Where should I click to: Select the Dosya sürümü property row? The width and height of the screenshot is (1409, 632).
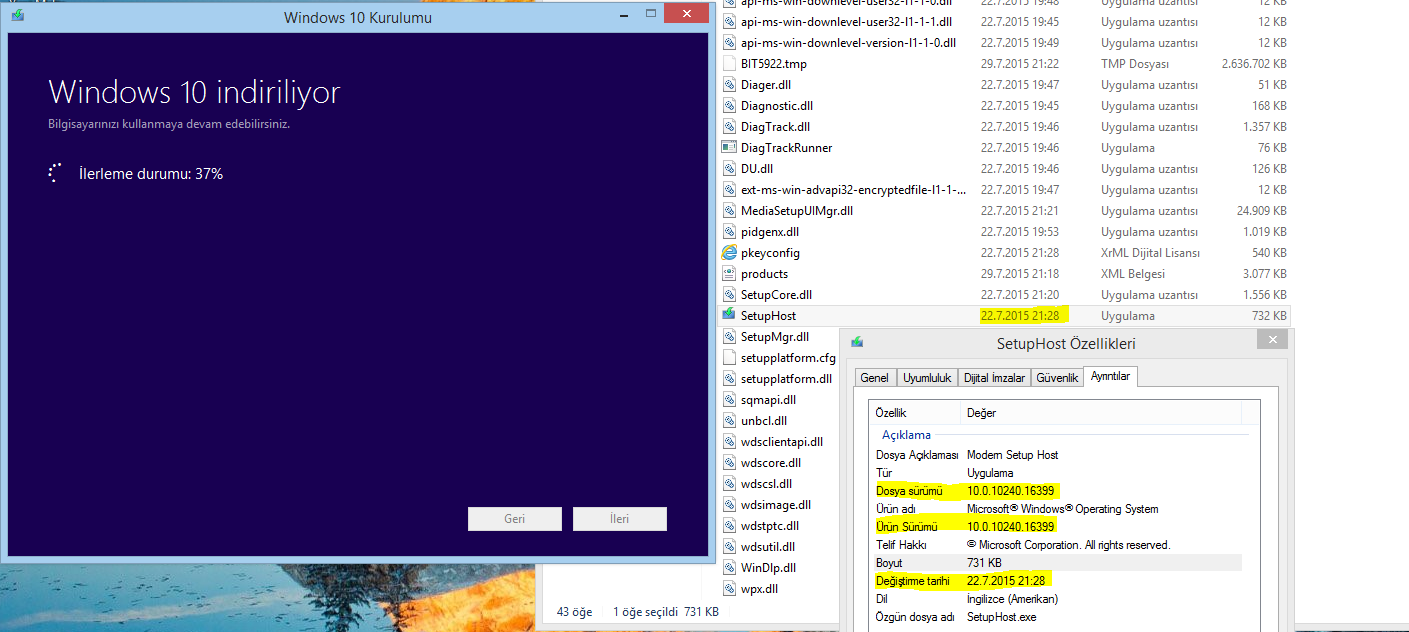(x=1057, y=490)
